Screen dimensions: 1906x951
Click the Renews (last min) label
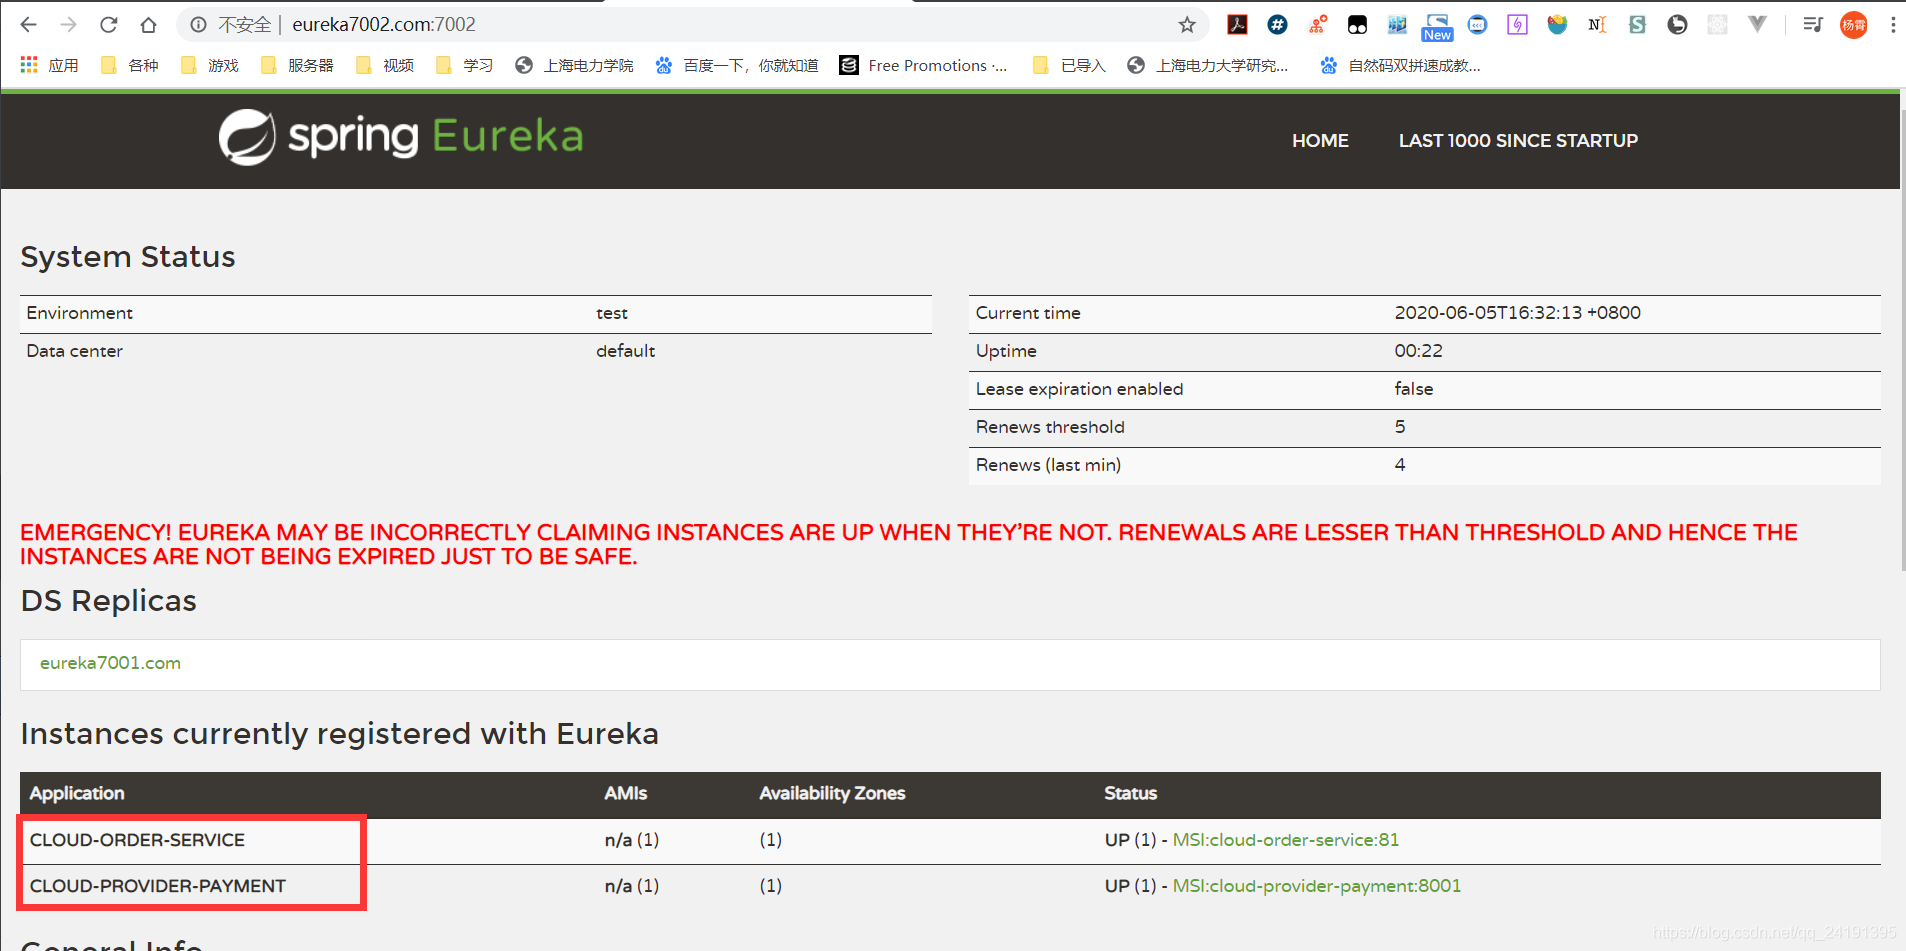(x=1048, y=465)
